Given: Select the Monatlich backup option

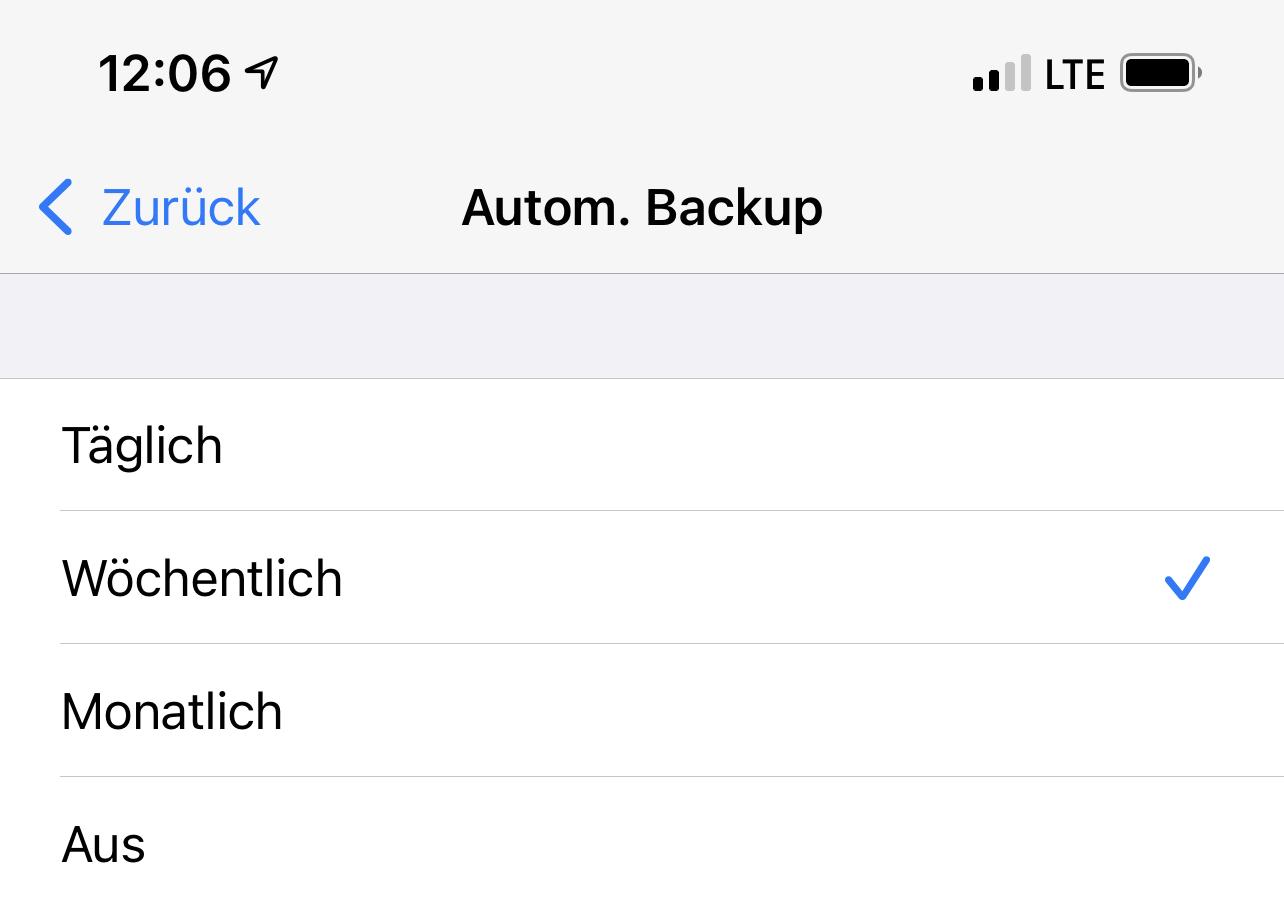Looking at the screenshot, I should [642, 711].
